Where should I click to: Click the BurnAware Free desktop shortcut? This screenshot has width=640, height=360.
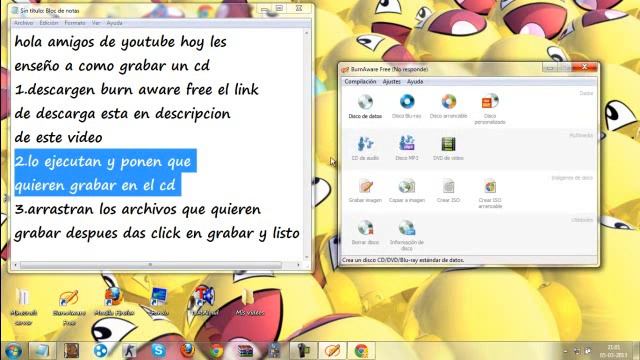point(69,307)
